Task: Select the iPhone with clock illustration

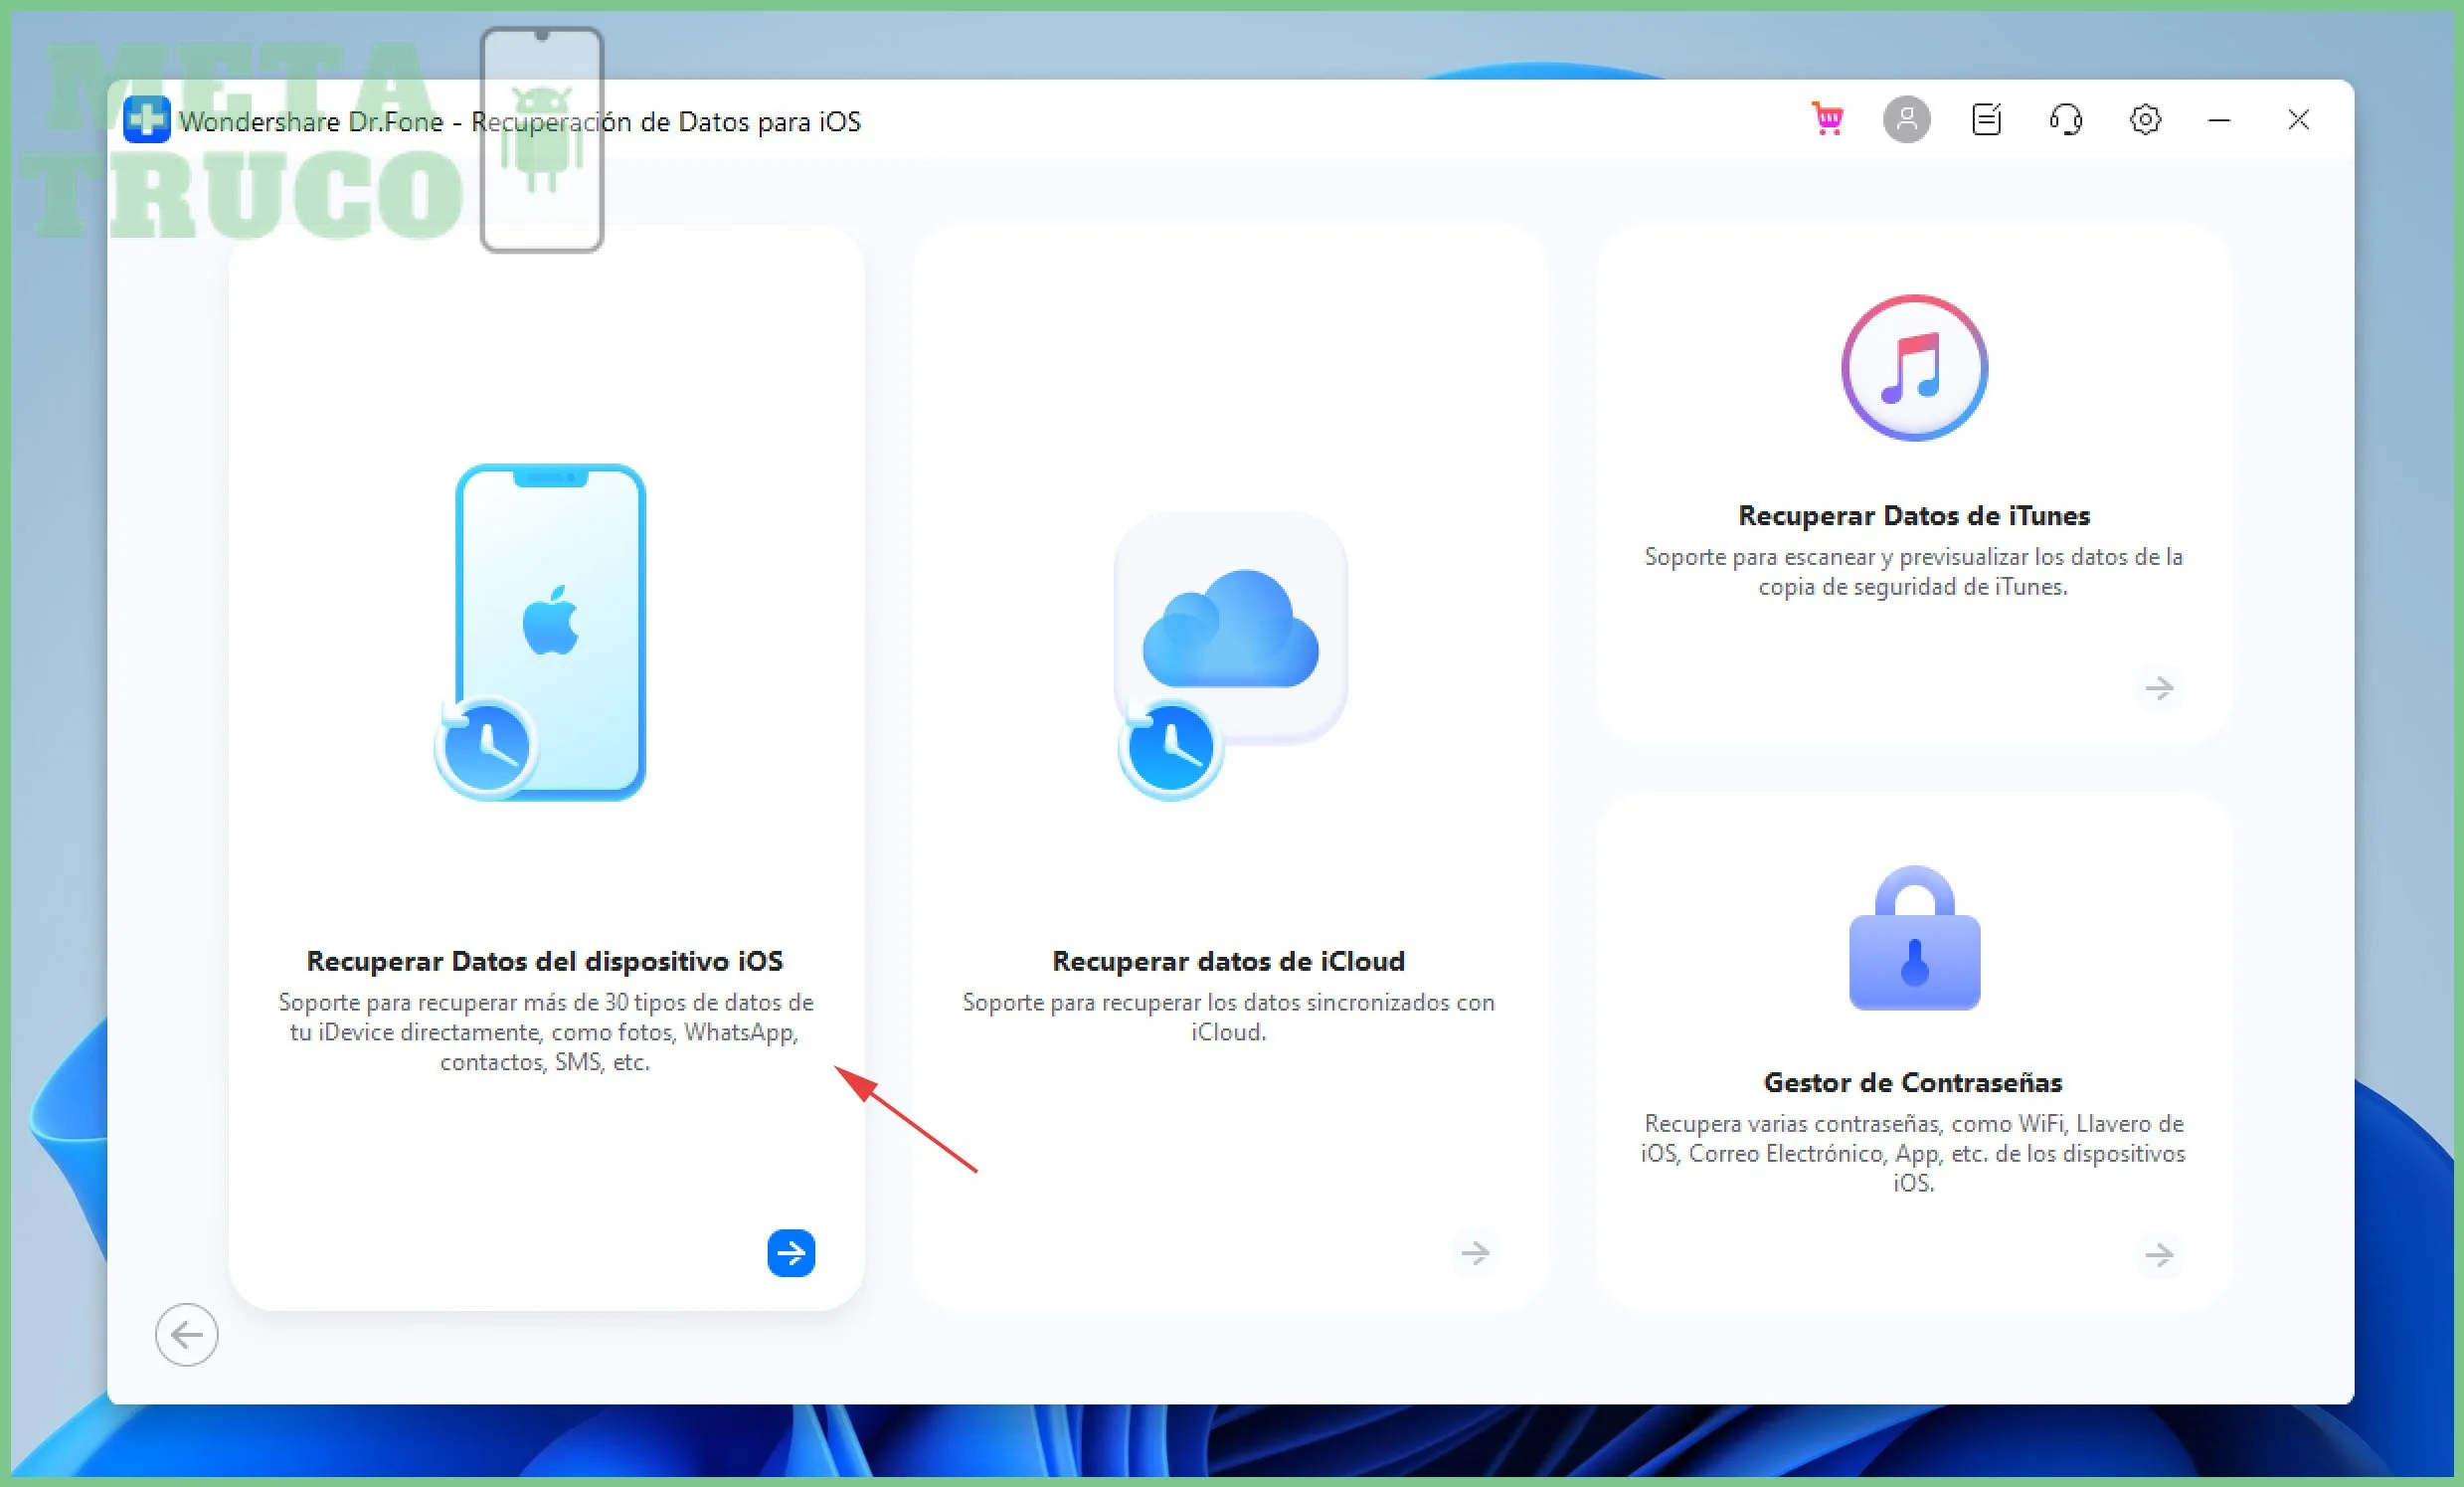Action: point(541,632)
